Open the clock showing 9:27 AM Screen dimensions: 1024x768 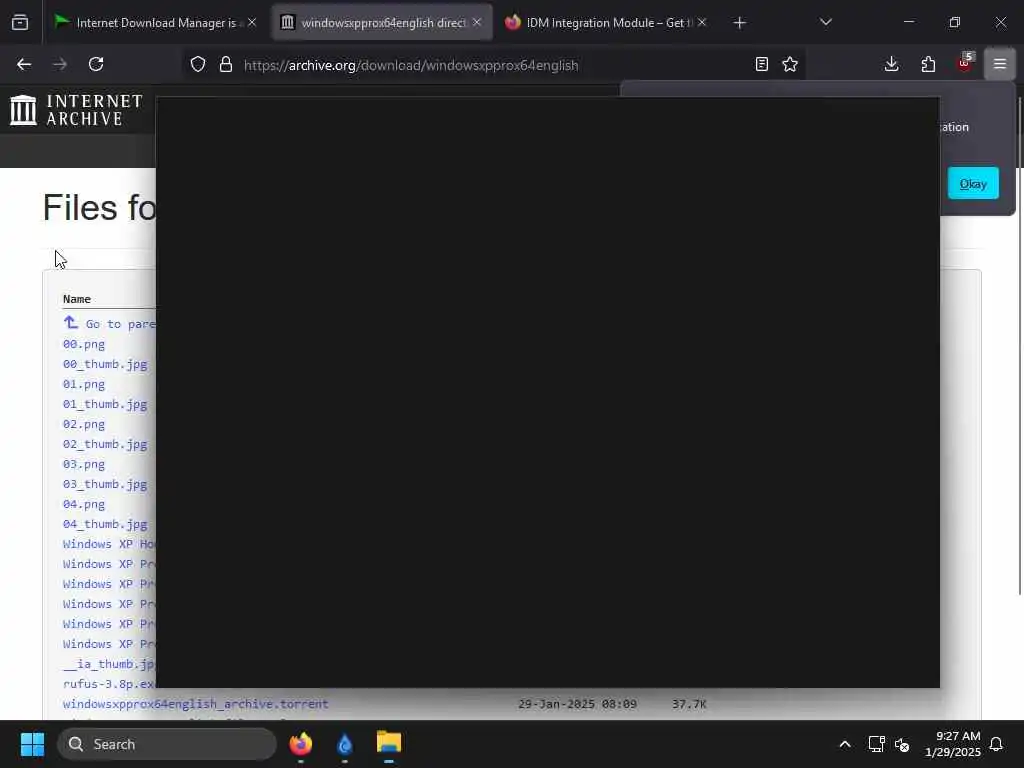pos(953,744)
